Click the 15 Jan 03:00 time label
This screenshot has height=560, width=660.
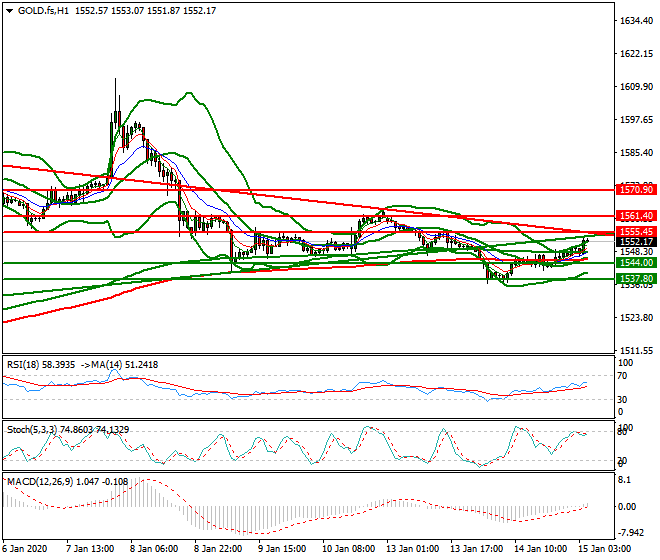tap(604, 549)
